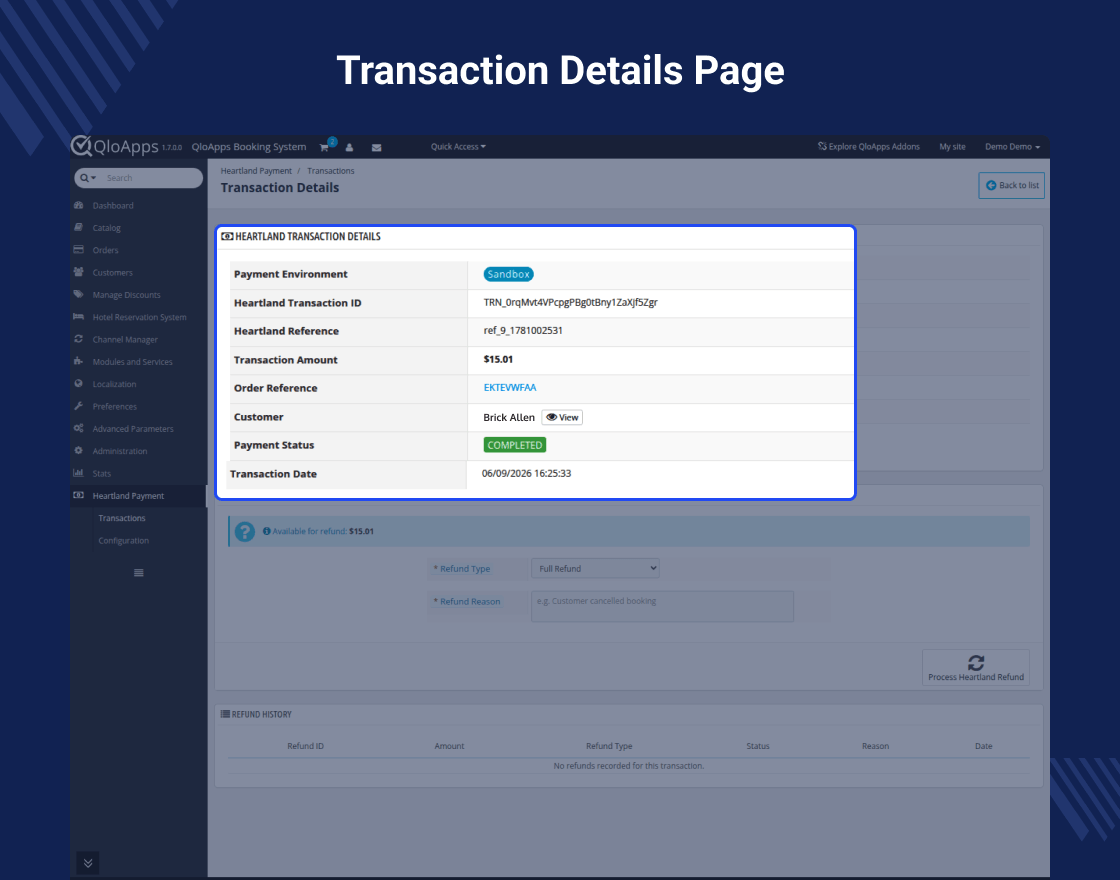Open the Transactions submenu item

click(121, 518)
